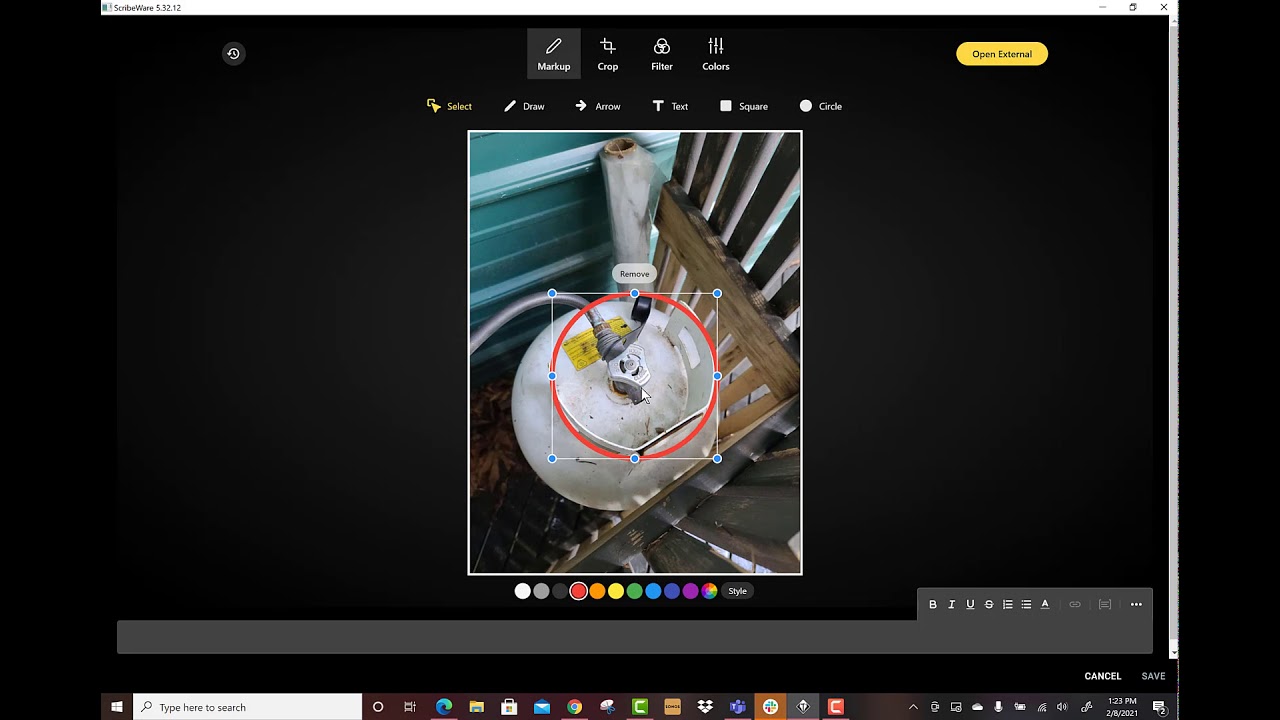Open Cortana from the taskbar
Viewport: 1280px width, 720px height.
click(378, 707)
